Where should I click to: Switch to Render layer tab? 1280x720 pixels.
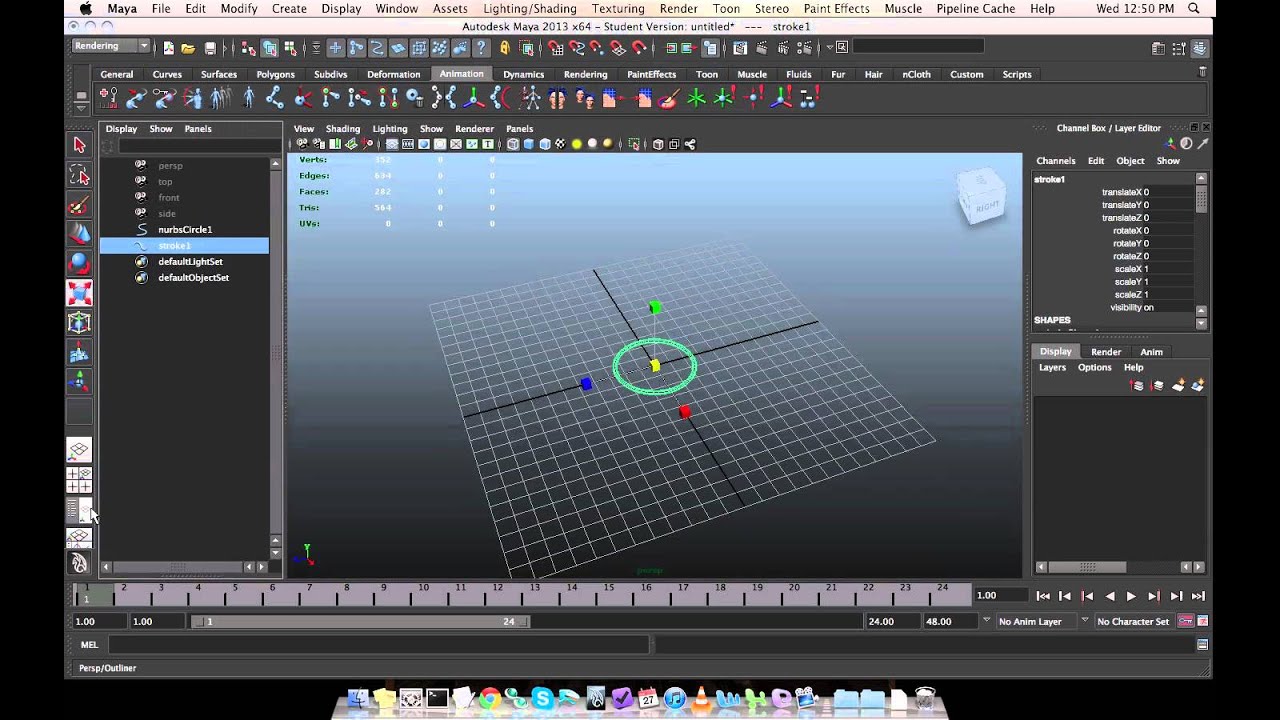click(x=1105, y=351)
